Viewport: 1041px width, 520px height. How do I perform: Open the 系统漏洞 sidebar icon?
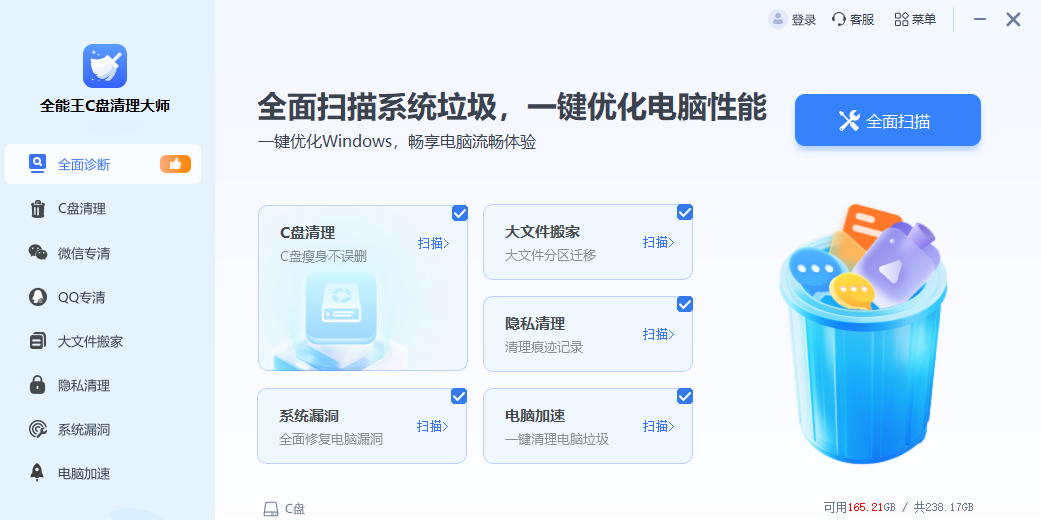click(x=38, y=429)
